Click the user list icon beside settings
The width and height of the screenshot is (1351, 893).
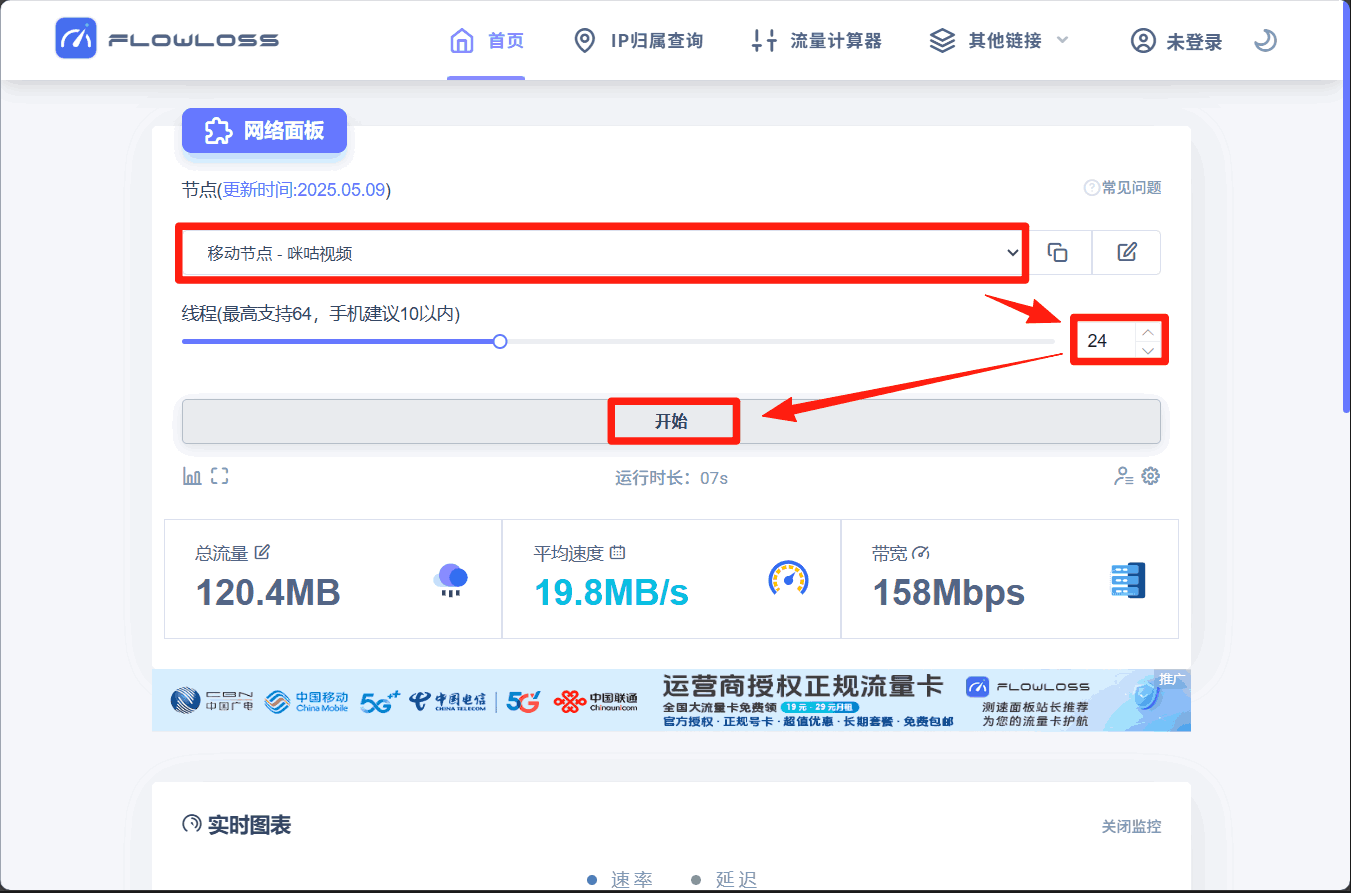[x=1123, y=476]
